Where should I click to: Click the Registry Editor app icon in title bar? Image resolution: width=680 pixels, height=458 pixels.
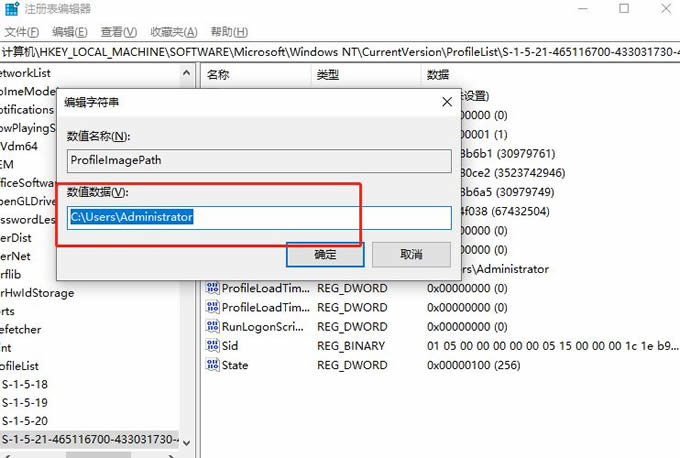pos(12,8)
